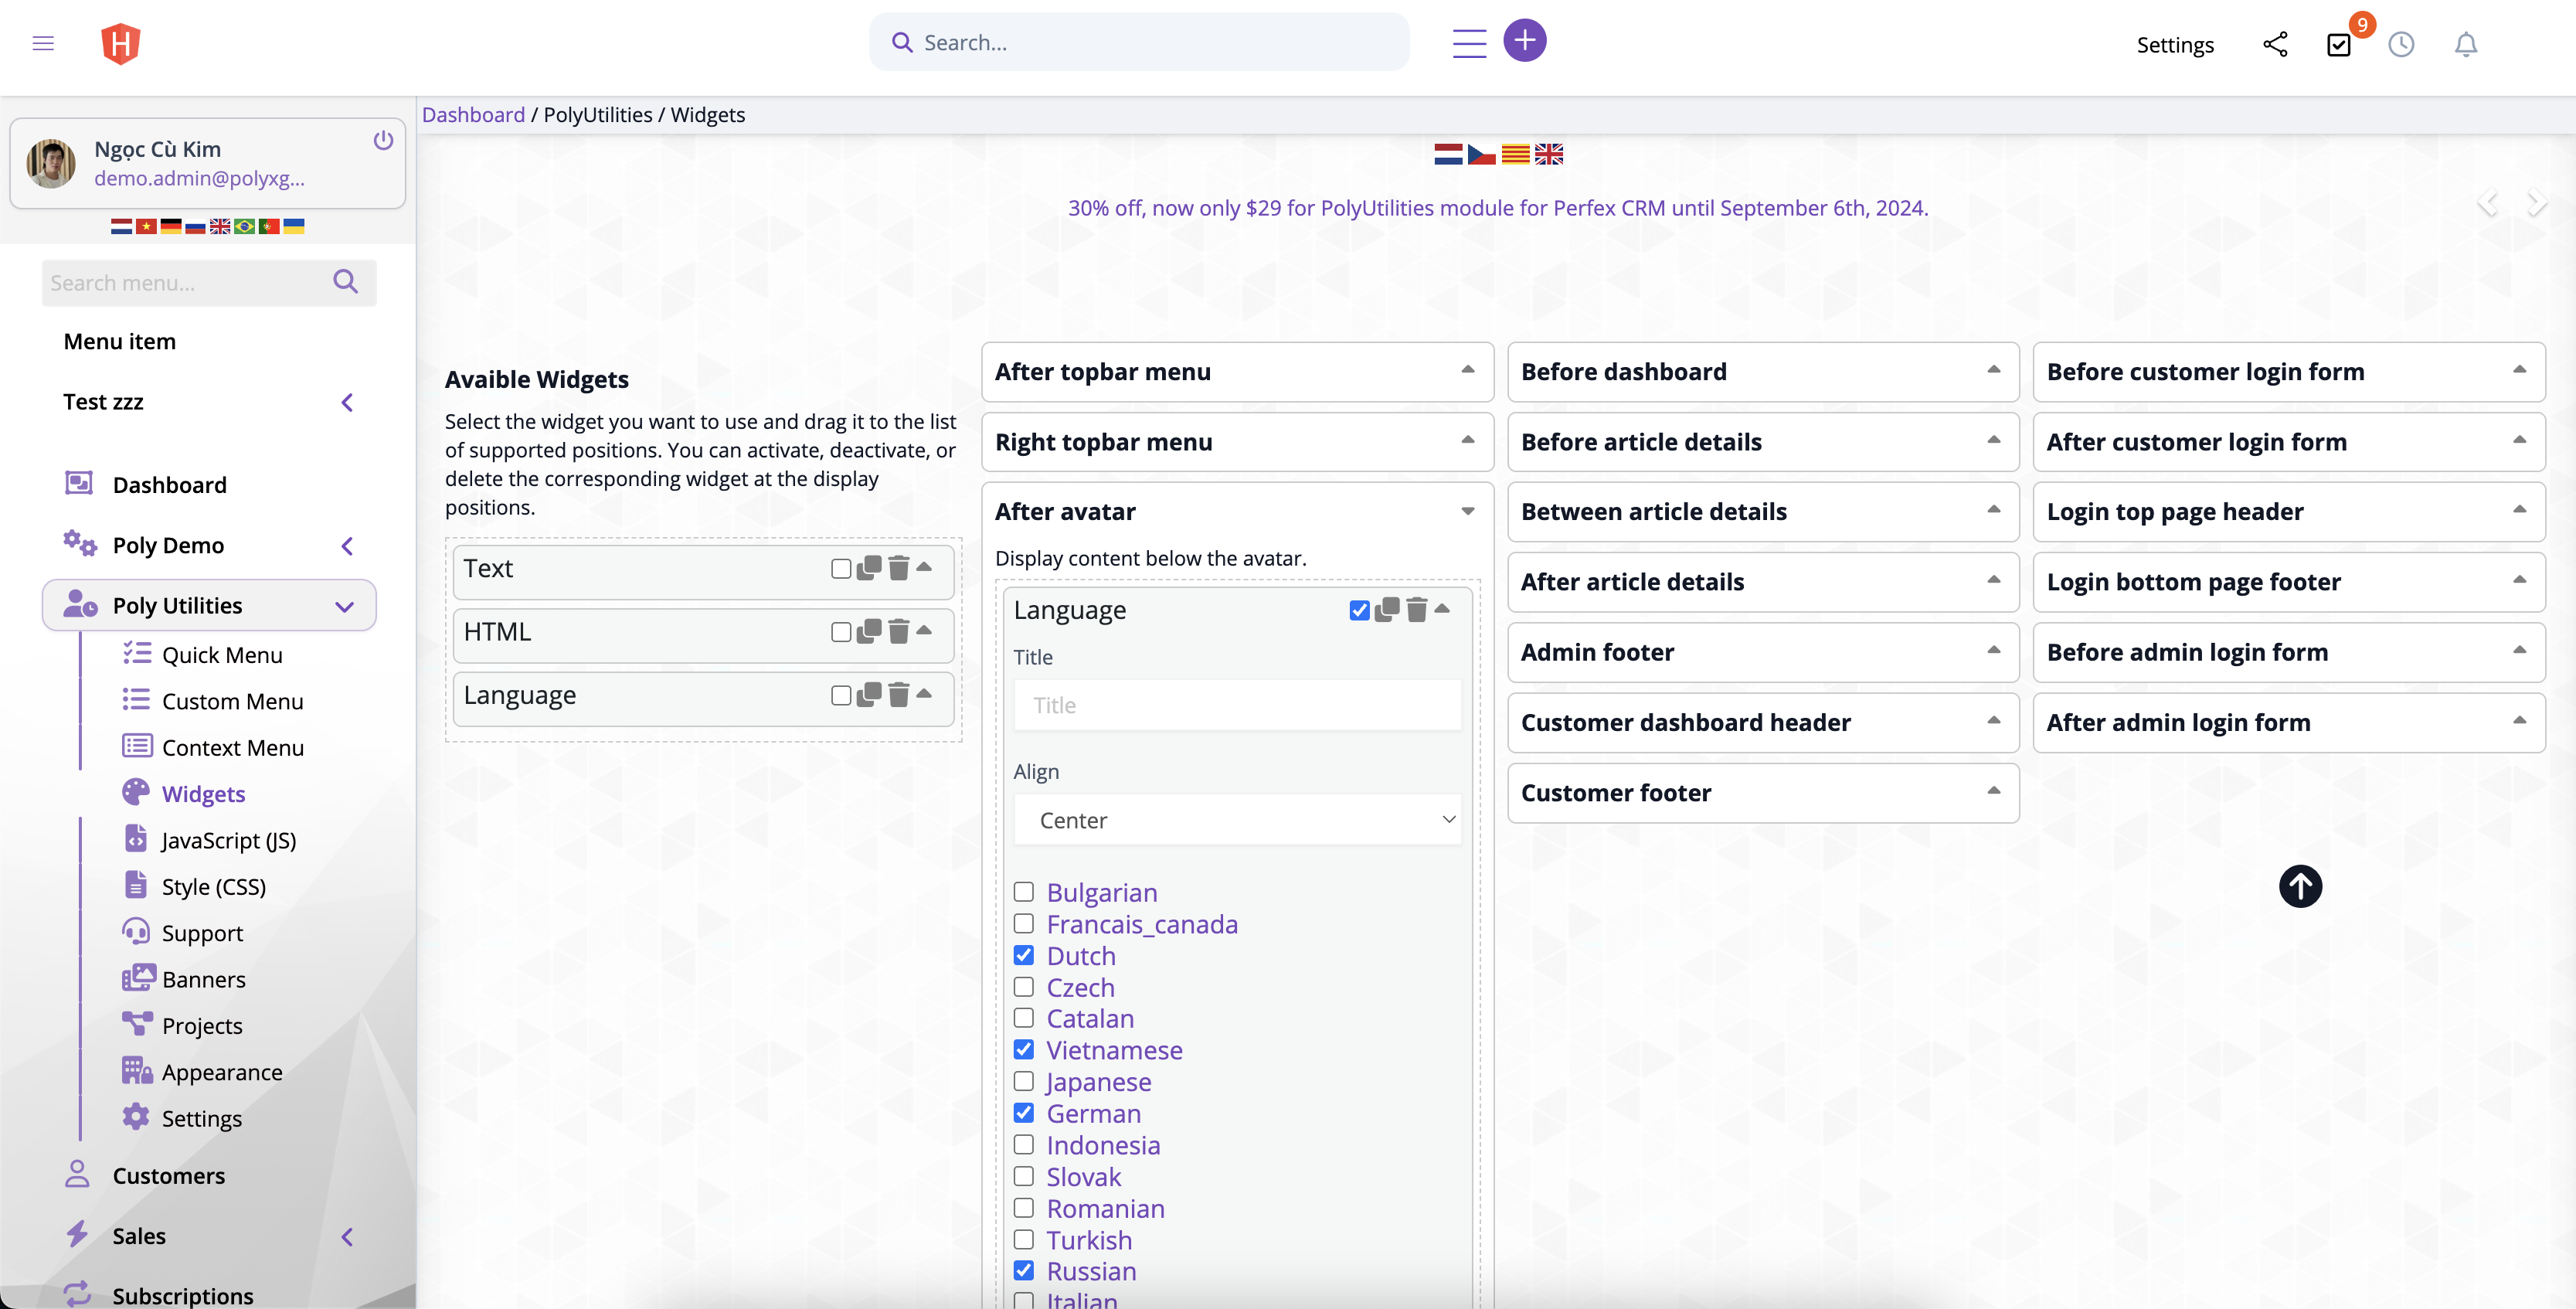Expand the Right topbar menu panel
This screenshot has width=2576, height=1309.
pos(1237,442)
